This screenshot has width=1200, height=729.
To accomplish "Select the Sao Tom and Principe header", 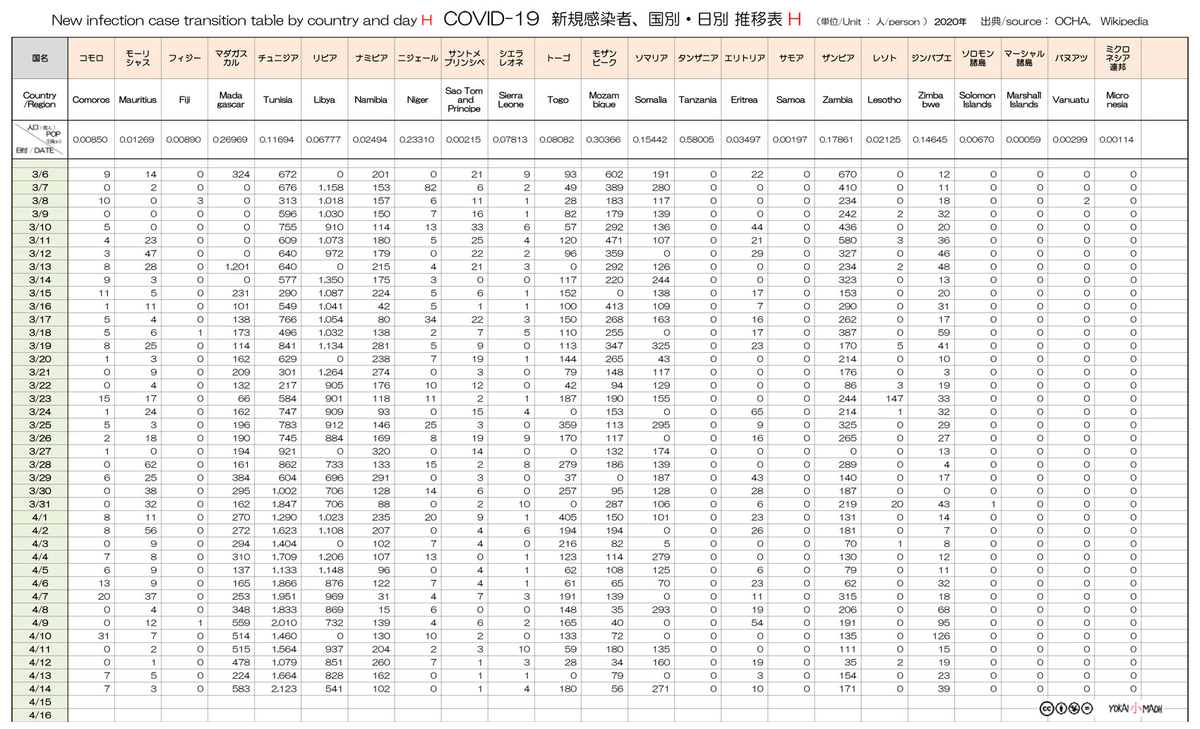I will click(x=465, y=100).
